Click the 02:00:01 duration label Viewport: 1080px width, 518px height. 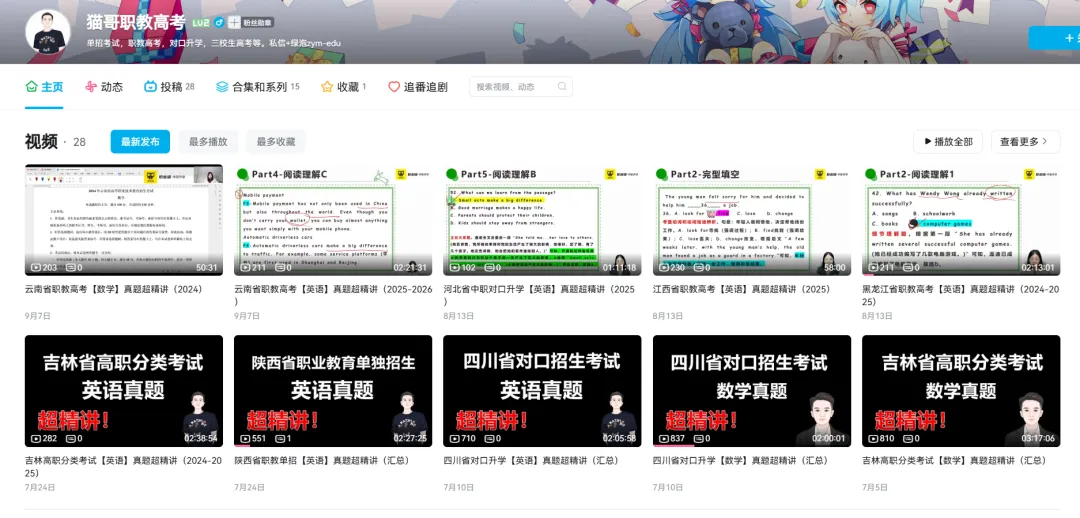point(829,438)
